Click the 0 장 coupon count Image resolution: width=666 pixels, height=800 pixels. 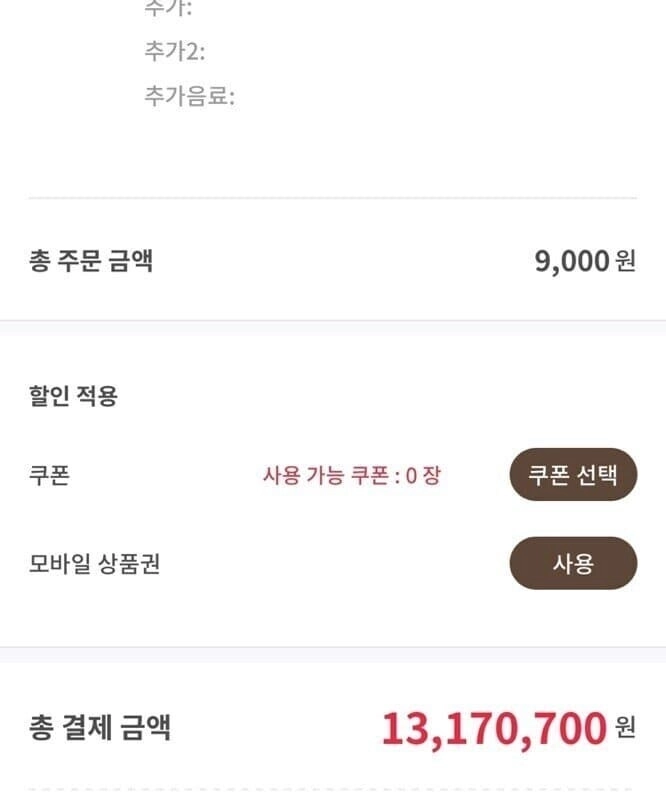[423, 476]
